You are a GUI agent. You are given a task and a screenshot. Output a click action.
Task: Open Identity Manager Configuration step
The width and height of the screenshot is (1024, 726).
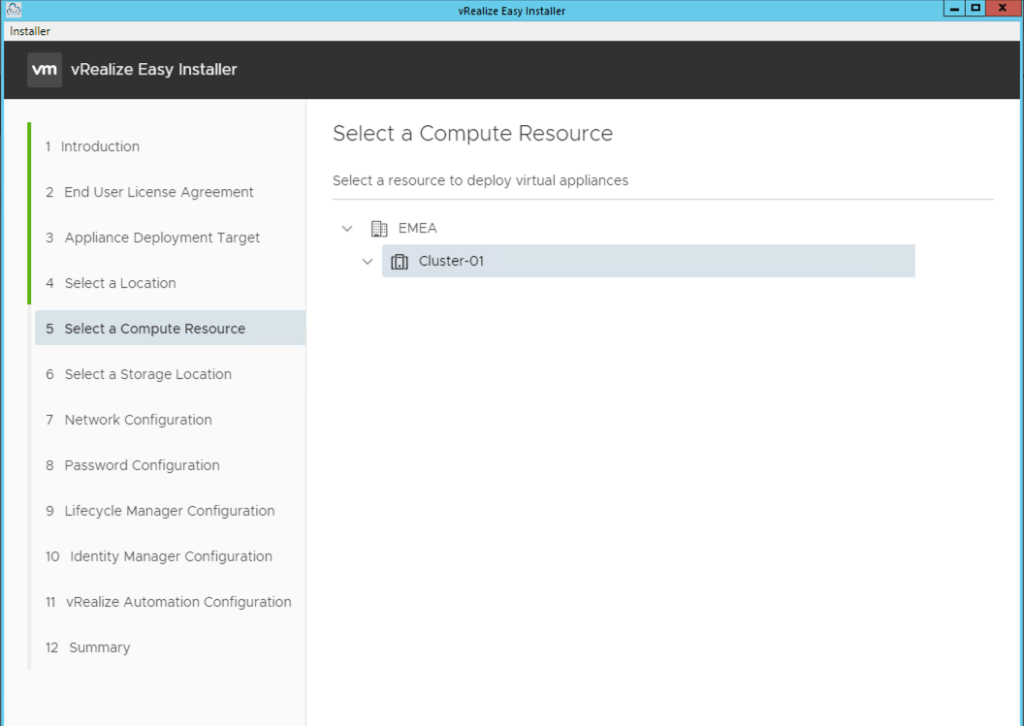170,556
